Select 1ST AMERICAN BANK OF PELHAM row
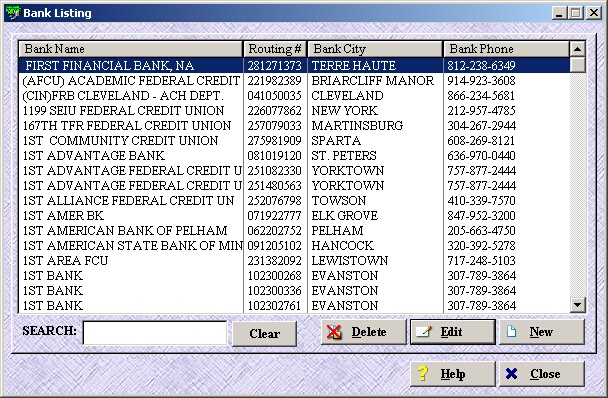Screen dimensions: 608x398 (x=294, y=230)
